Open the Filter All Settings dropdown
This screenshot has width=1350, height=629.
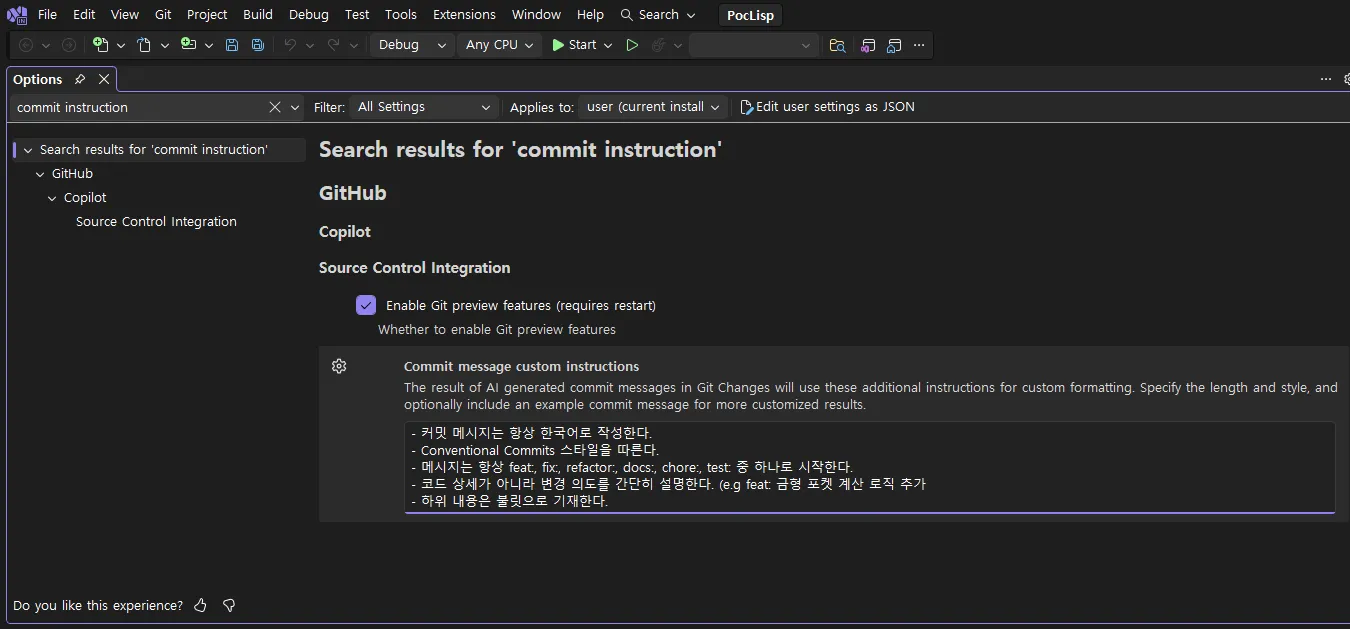click(x=423, y=106)
